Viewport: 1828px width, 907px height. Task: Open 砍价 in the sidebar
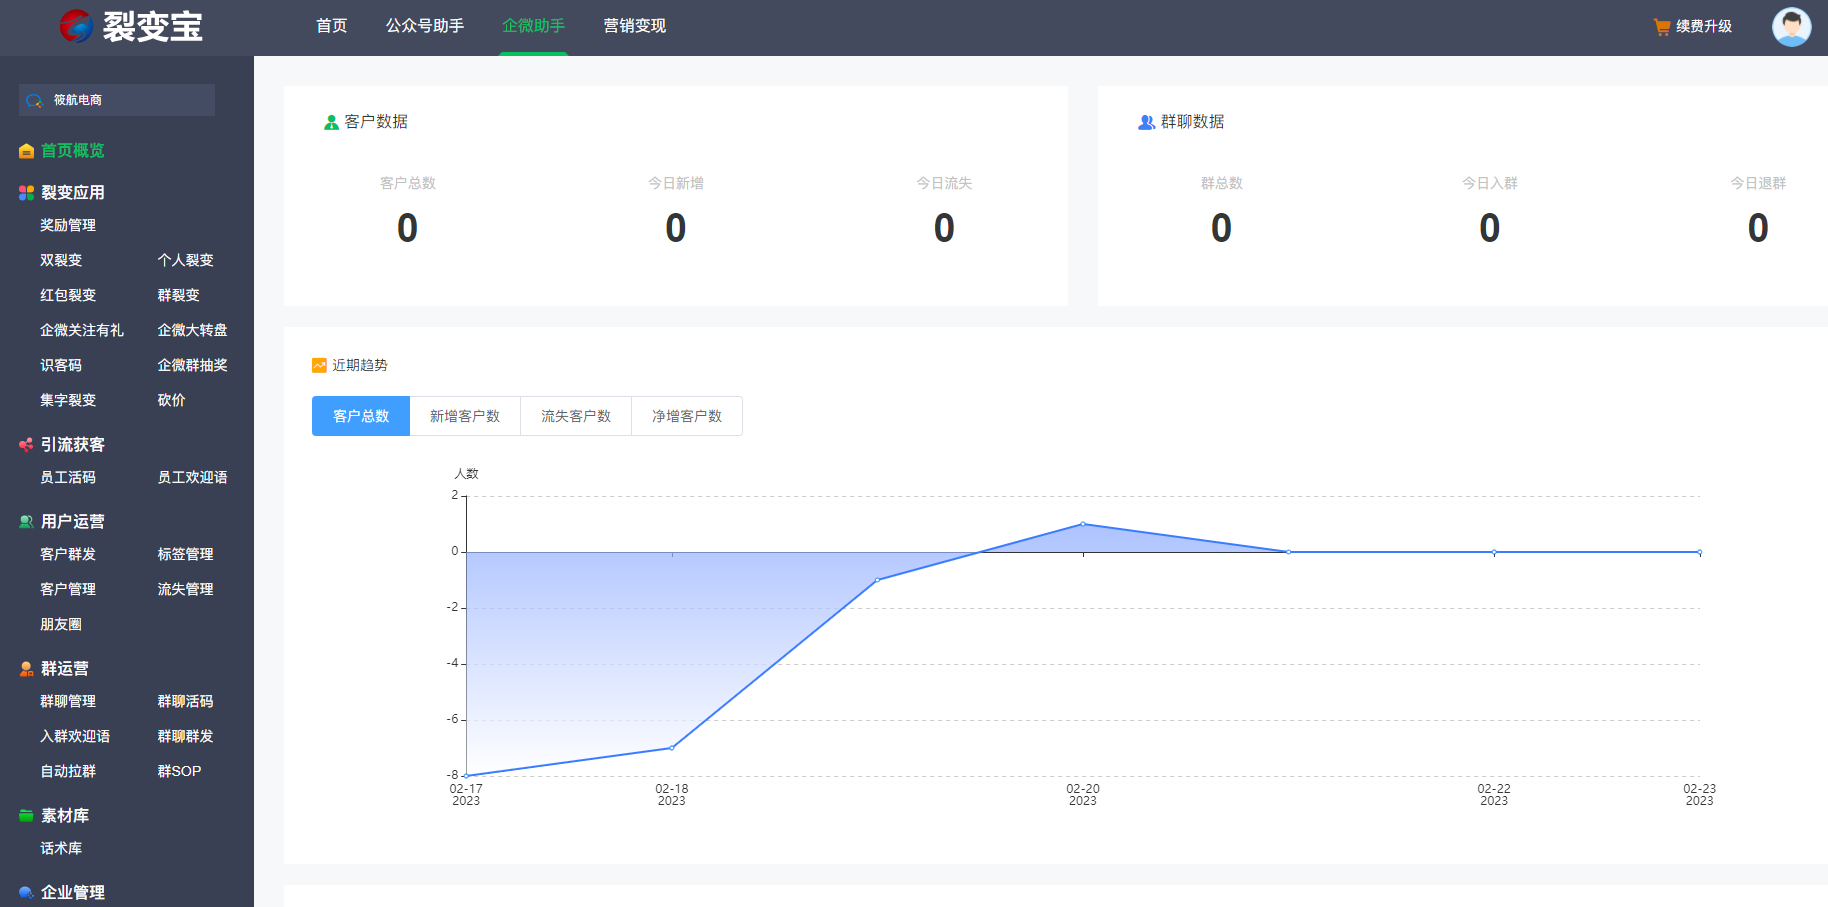tap(172, 401)
